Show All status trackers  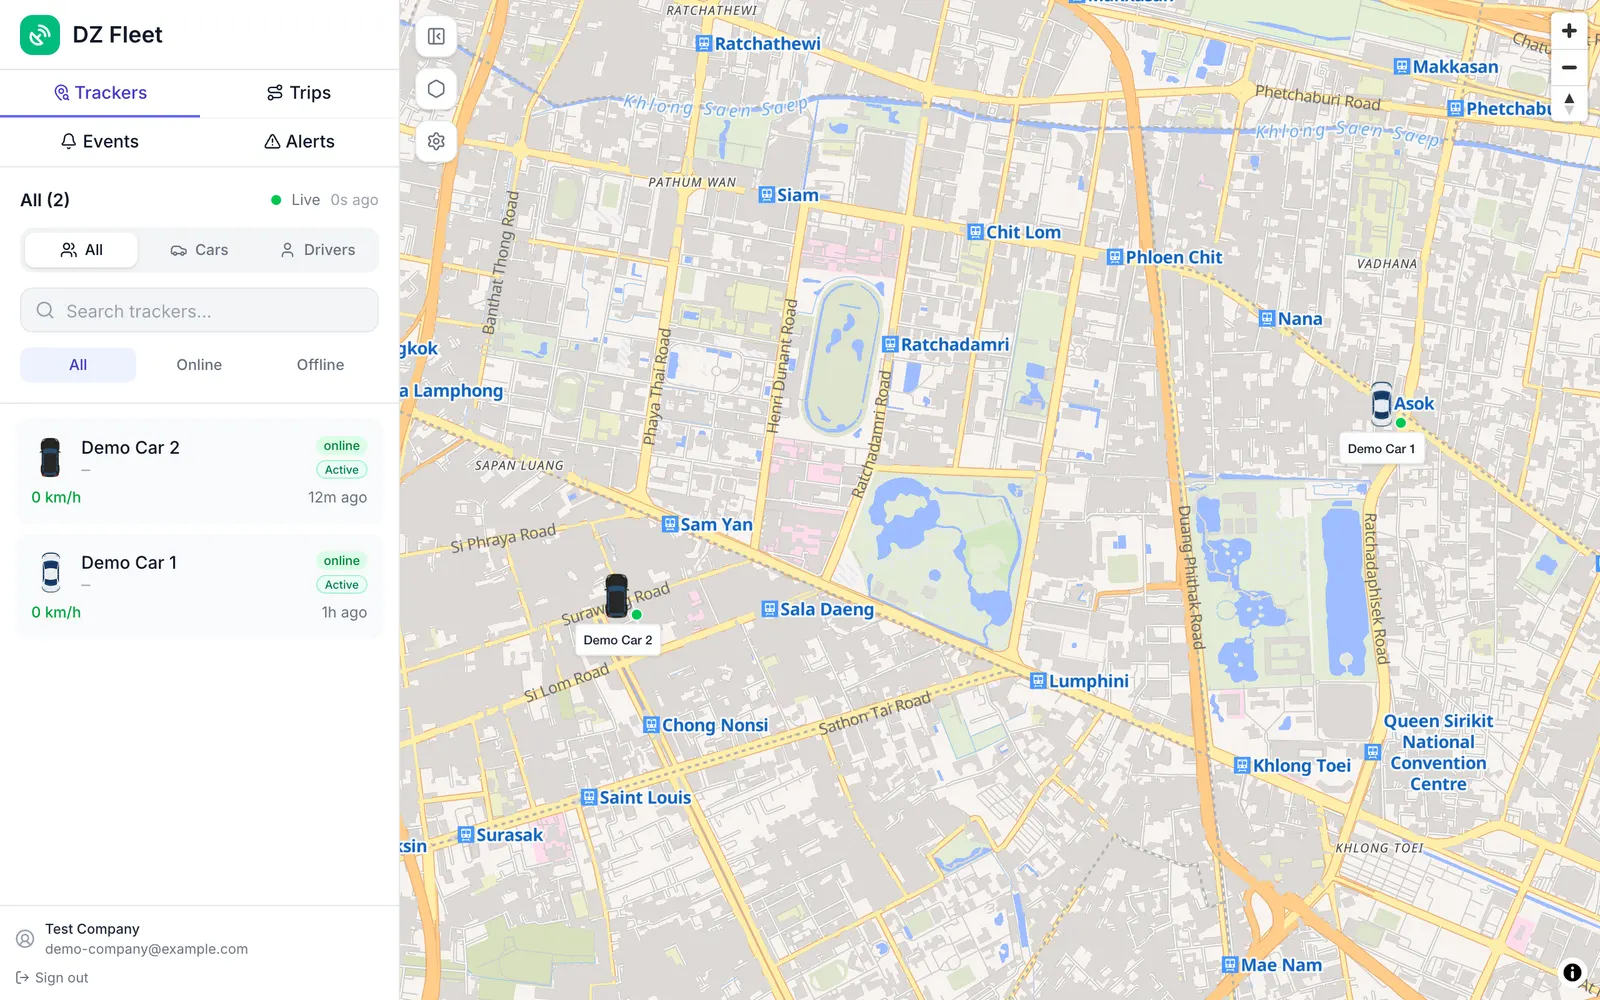click(x=78, y=365)
